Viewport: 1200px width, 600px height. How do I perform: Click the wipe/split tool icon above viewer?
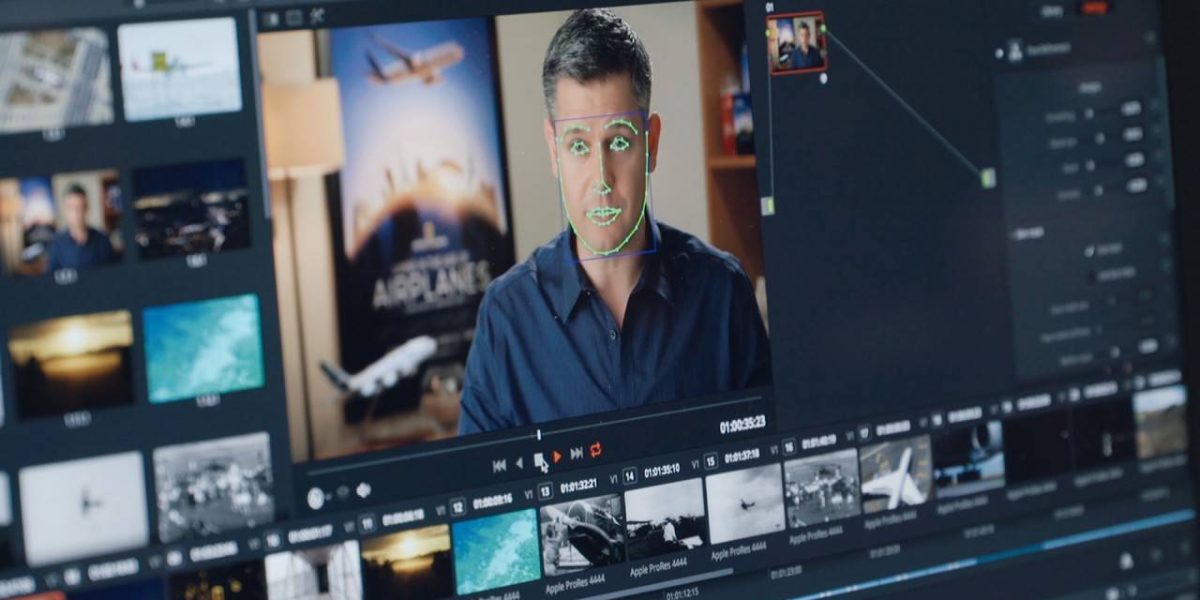click(318, 15)
